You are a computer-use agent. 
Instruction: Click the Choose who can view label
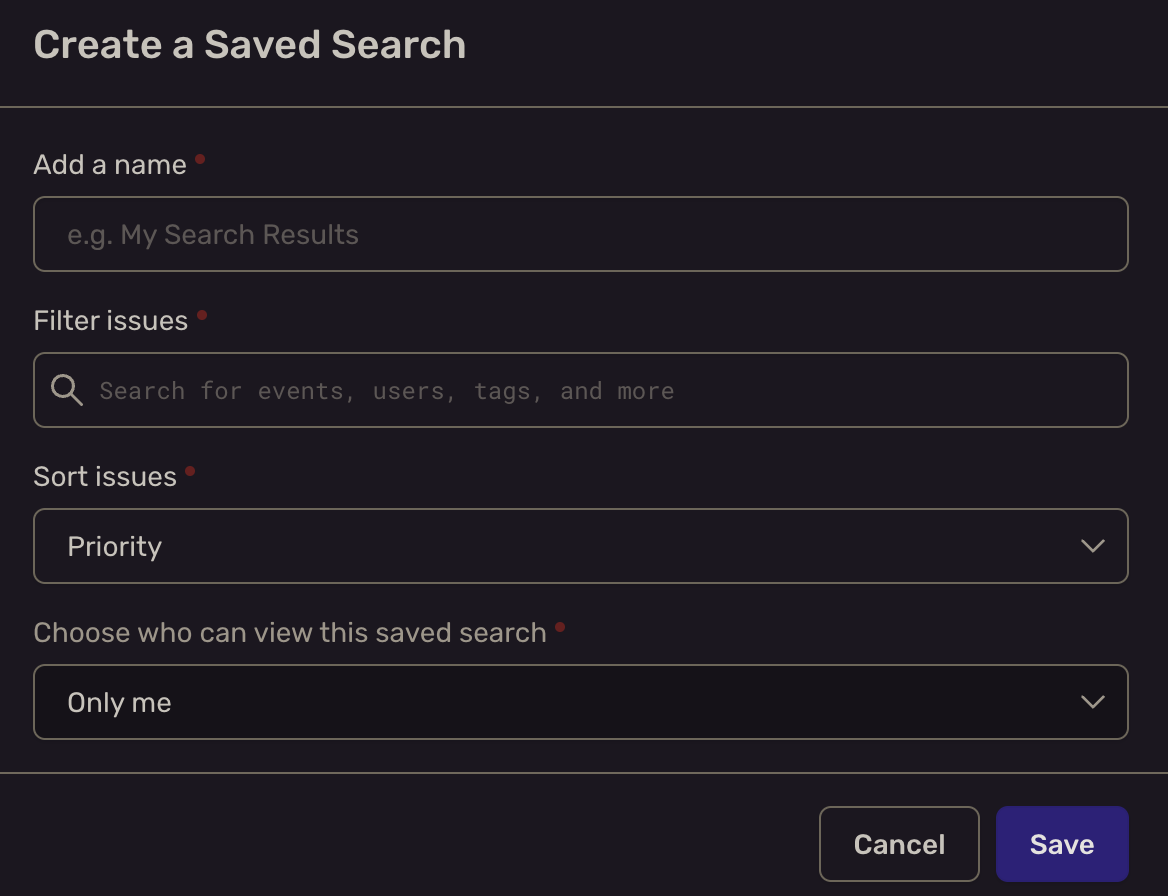point(289,632)
